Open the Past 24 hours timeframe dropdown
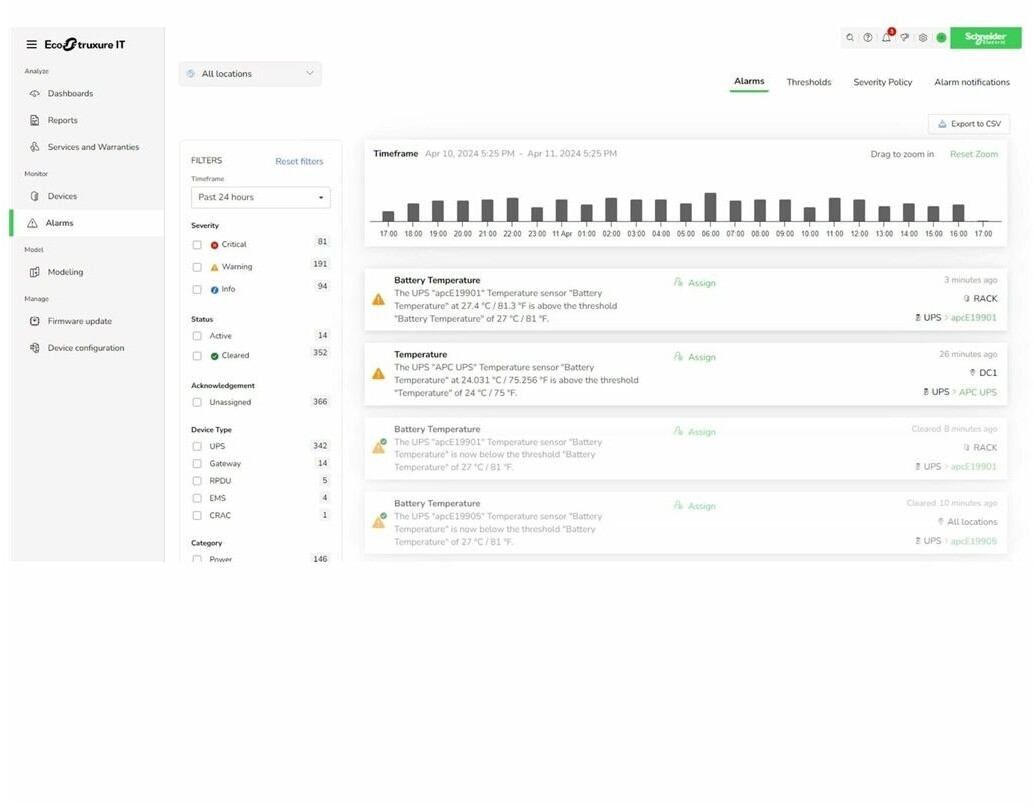This screenshot has width=1034, height=808. tap(260, 198)
